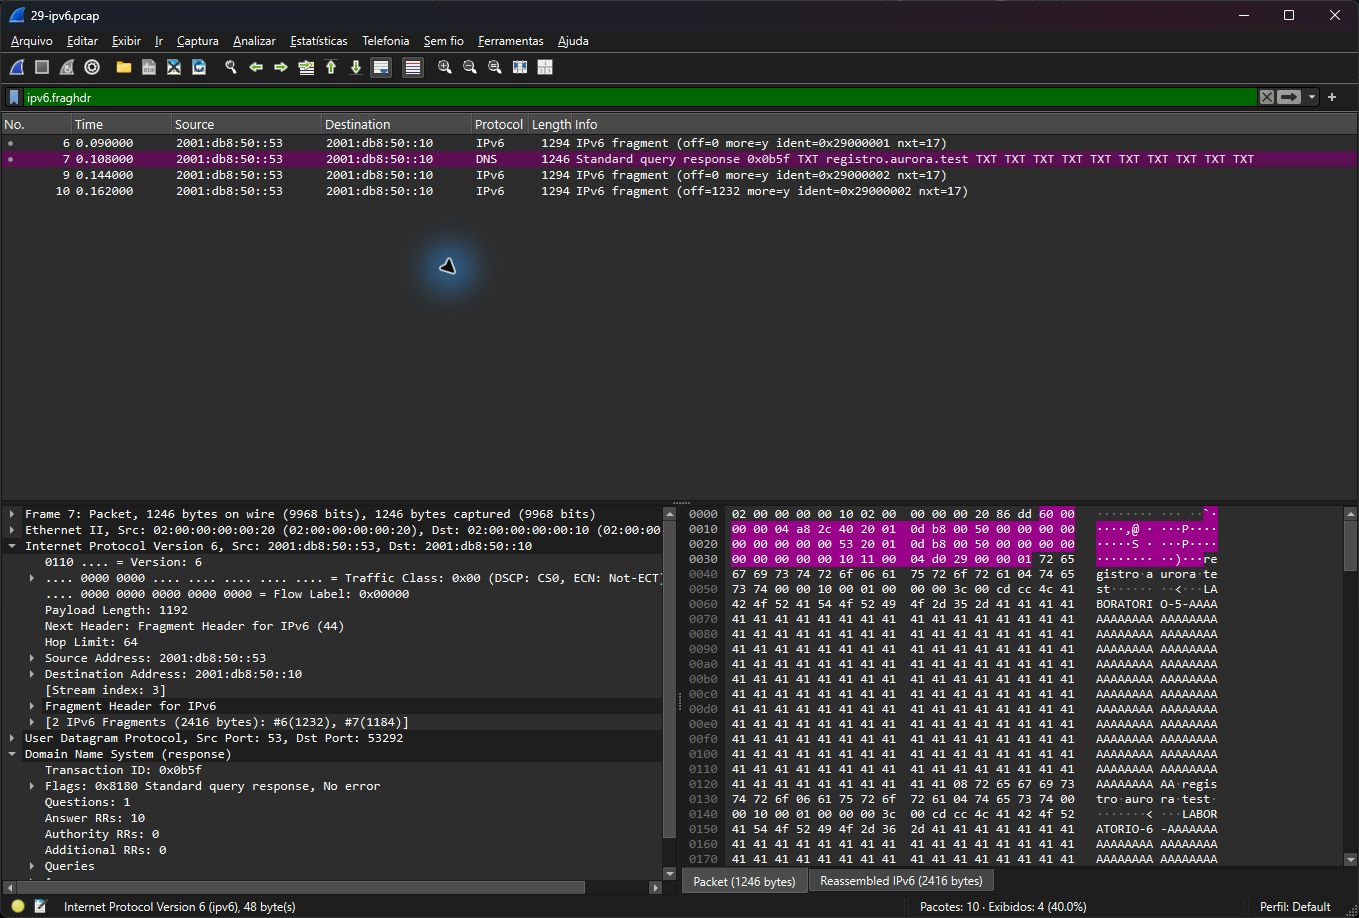
Task: Expand the User Datagram Protocol node
Action: coord(12,738)
